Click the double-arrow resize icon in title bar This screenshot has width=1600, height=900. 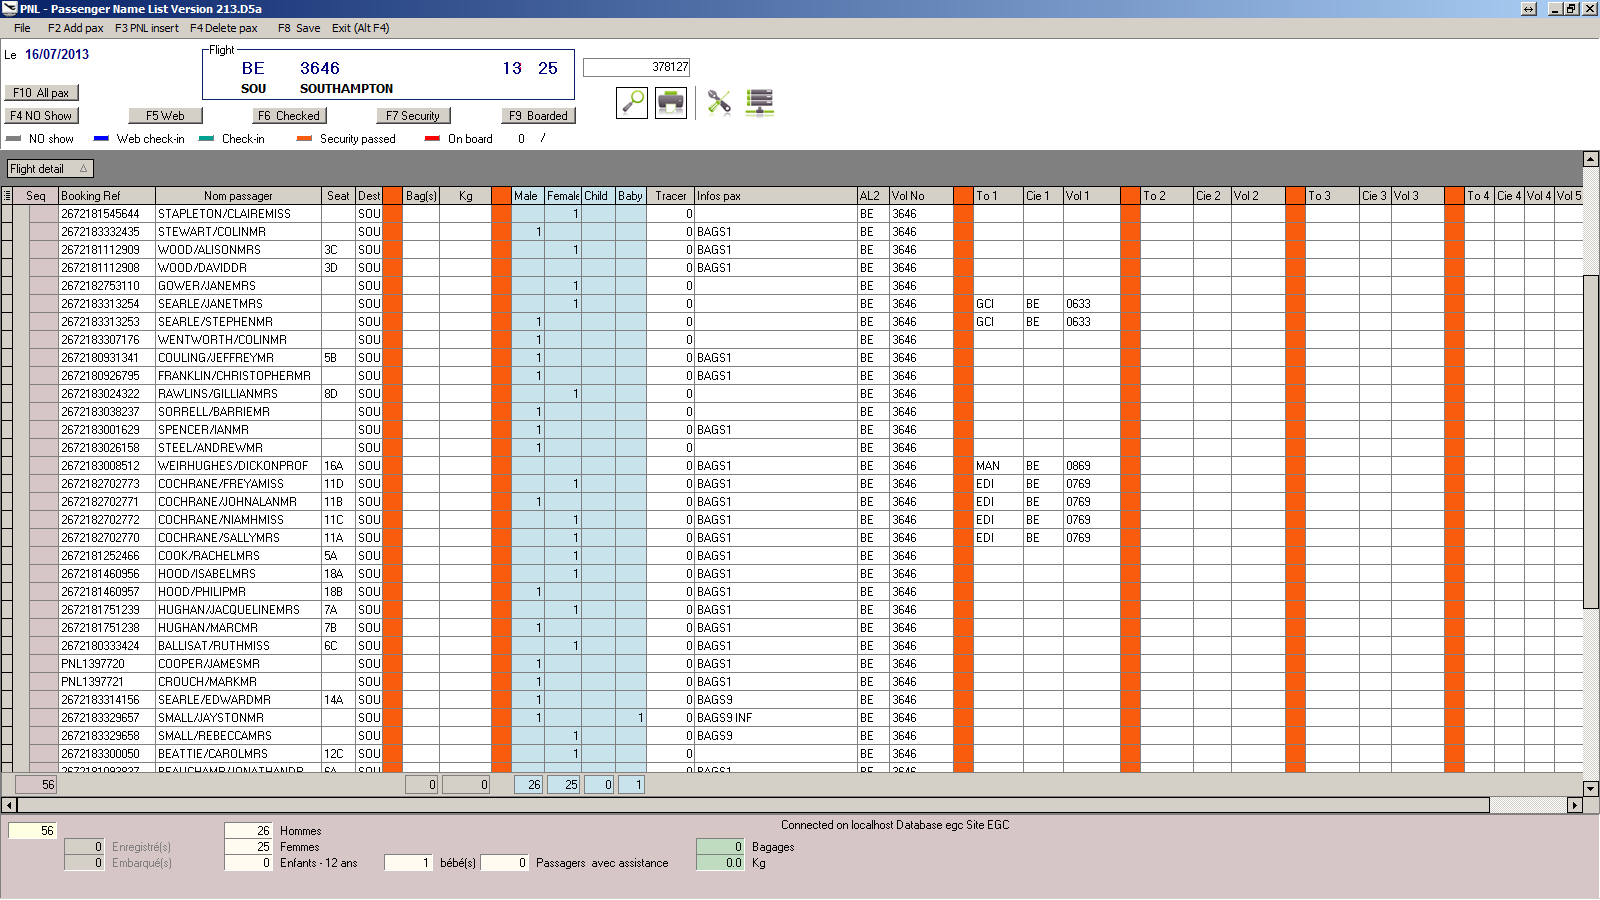coord(1529,9)
